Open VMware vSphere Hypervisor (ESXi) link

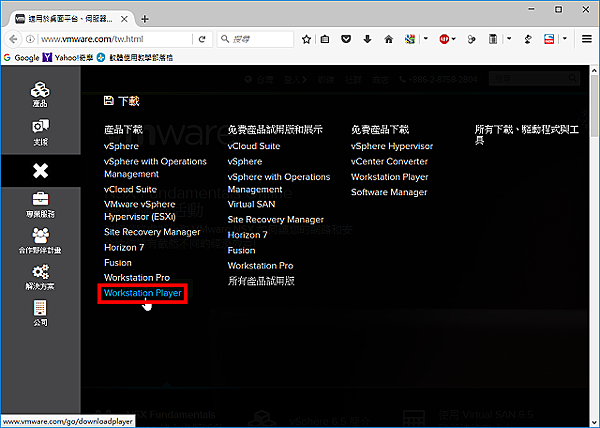tap(140, 210)
